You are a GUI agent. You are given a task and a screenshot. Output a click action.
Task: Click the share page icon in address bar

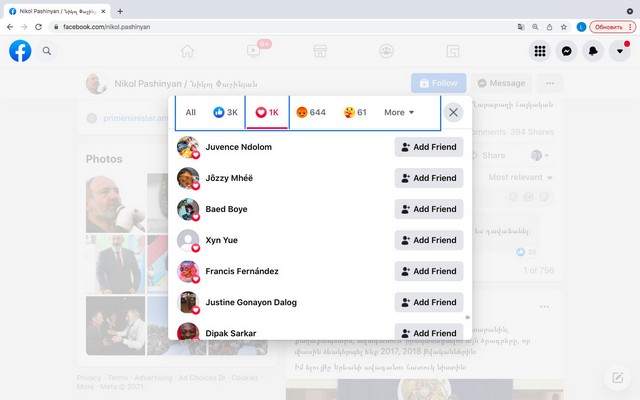point(549,27)
